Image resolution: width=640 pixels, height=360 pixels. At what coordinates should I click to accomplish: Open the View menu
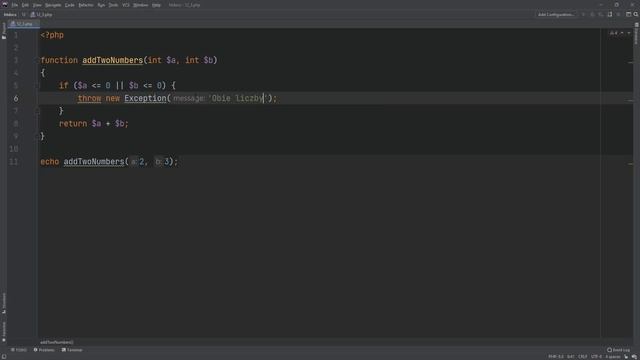tap(37, 5)
